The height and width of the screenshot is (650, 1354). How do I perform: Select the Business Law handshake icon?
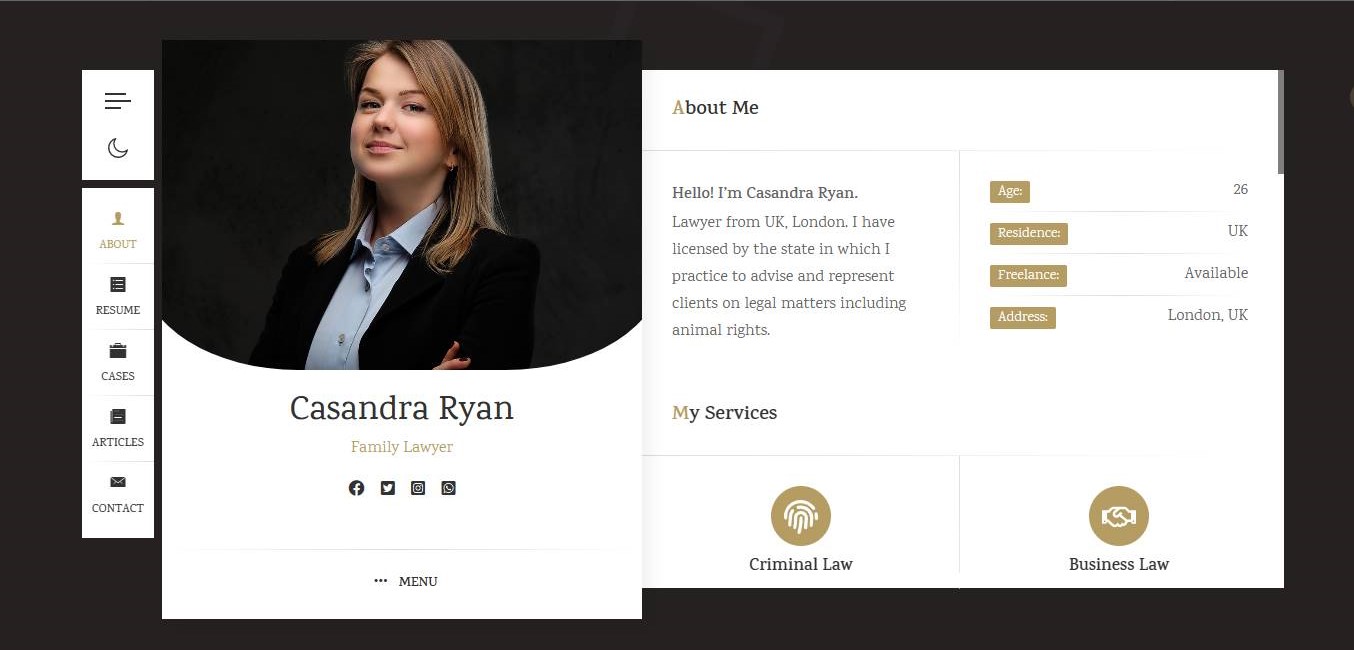(x=1119, y=516)
